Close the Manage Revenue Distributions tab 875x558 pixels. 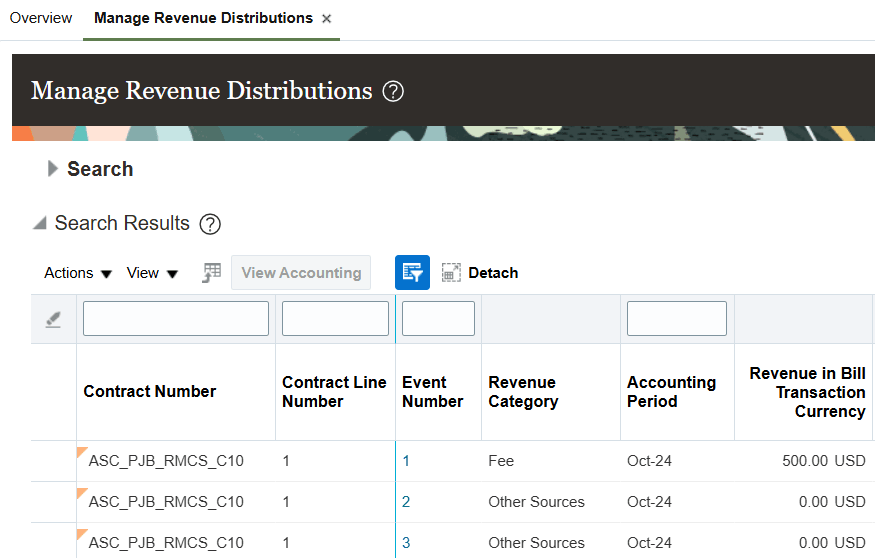(x=327, y=19)
